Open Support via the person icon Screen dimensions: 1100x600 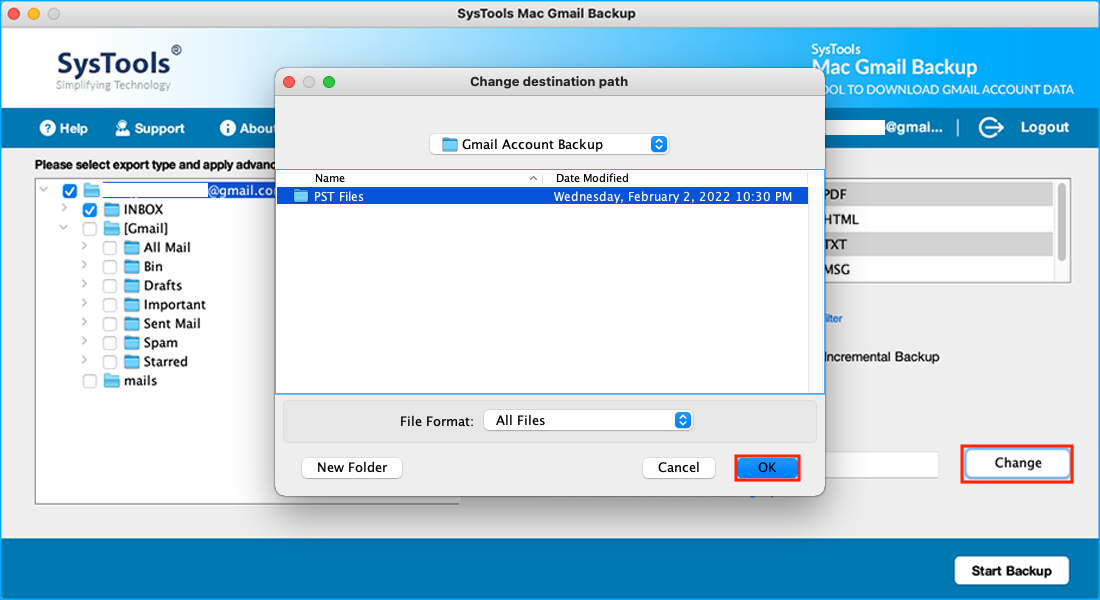(x=122, y=128)
